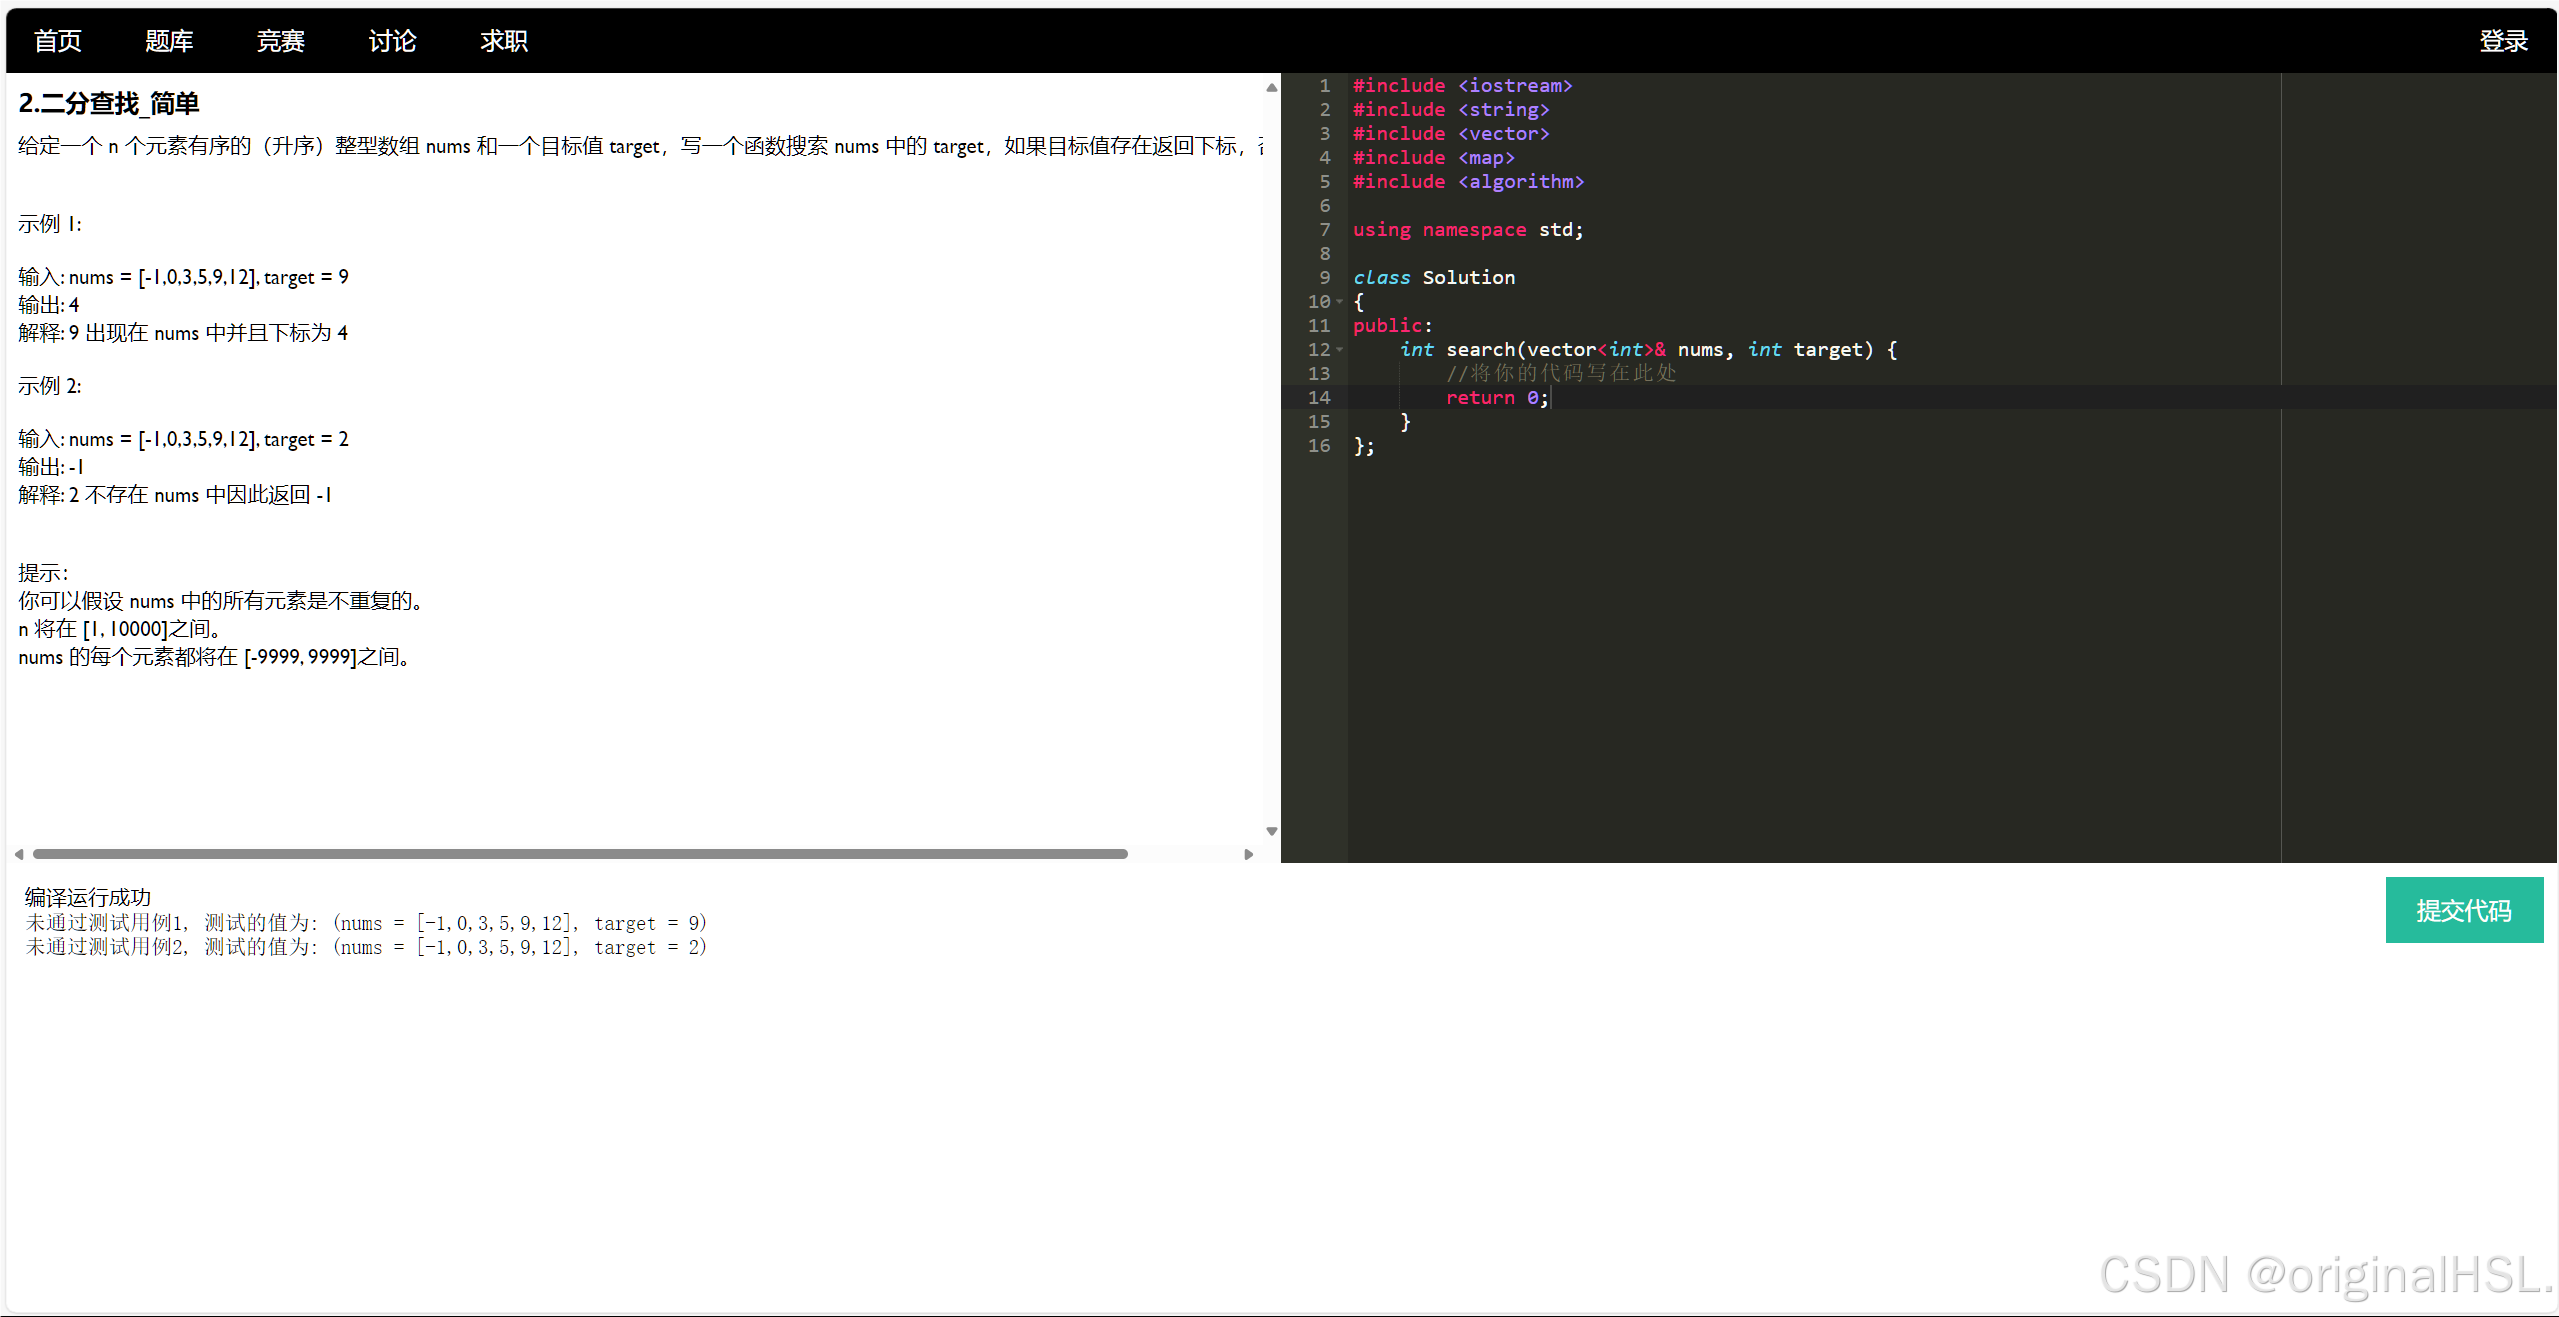The width and height of the screenshot is (2559, 1317).
Task: Collapse code fold arrow at line 12
Action: click(1340, 350)
